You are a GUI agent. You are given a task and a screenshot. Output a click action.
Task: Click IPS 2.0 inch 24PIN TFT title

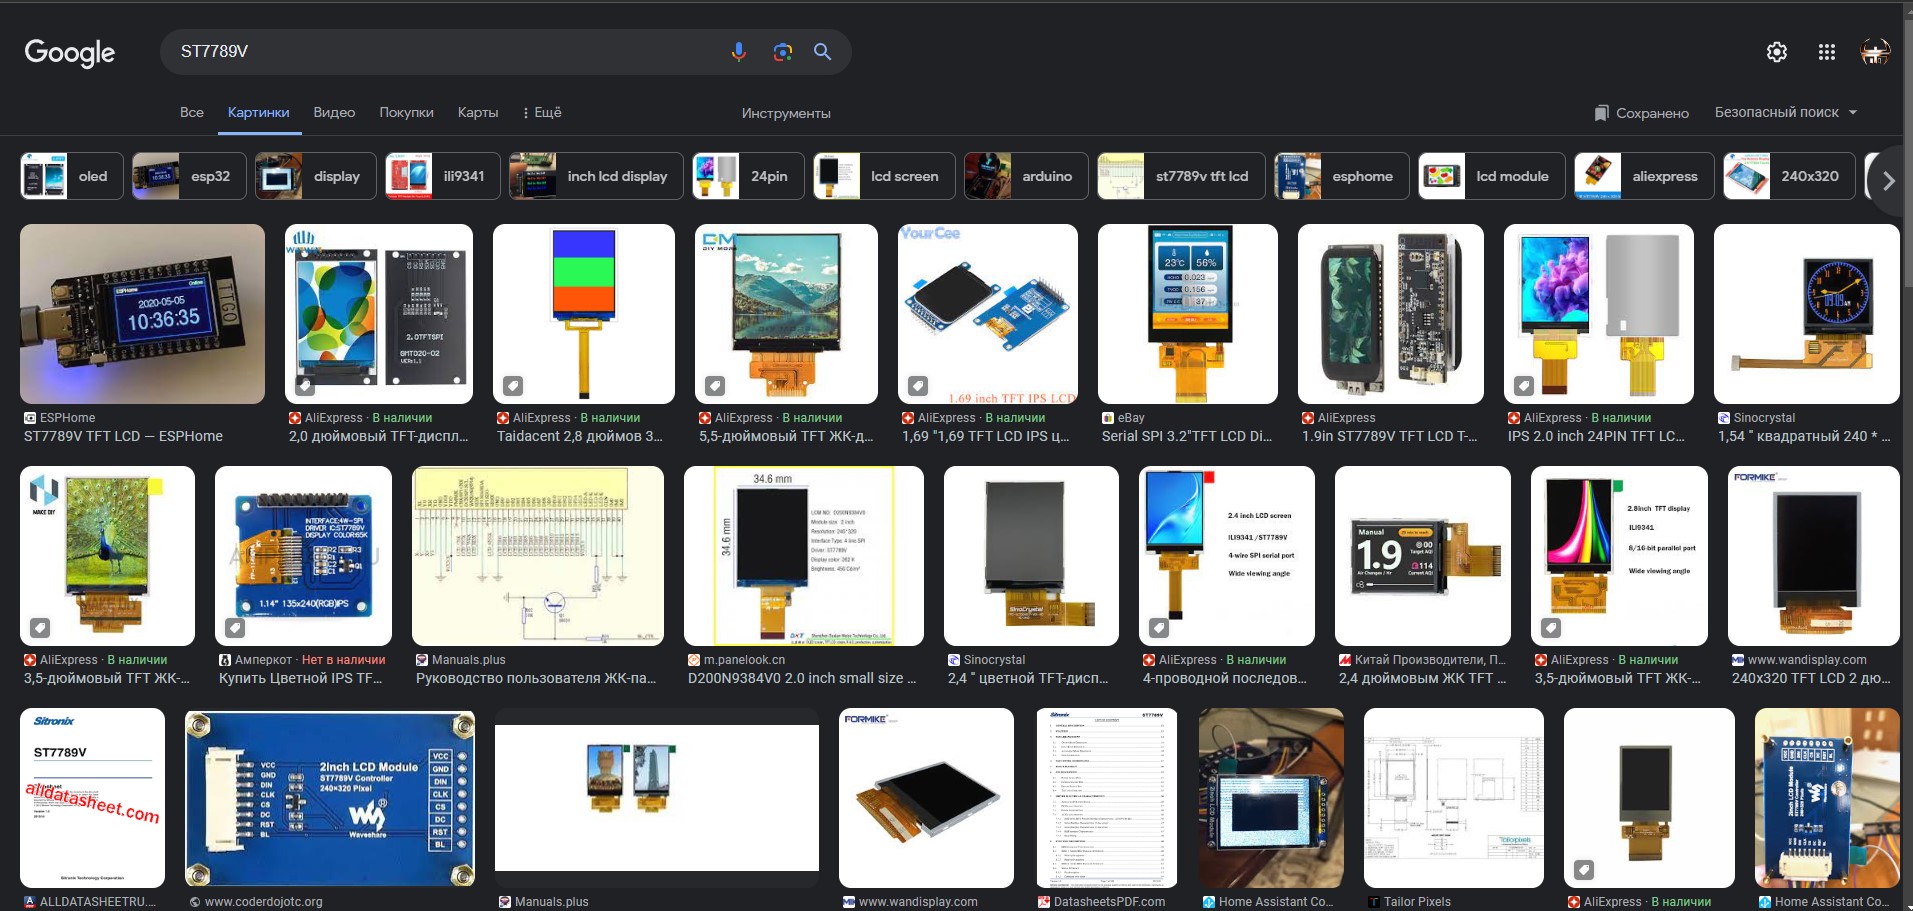pos(1596,436)
